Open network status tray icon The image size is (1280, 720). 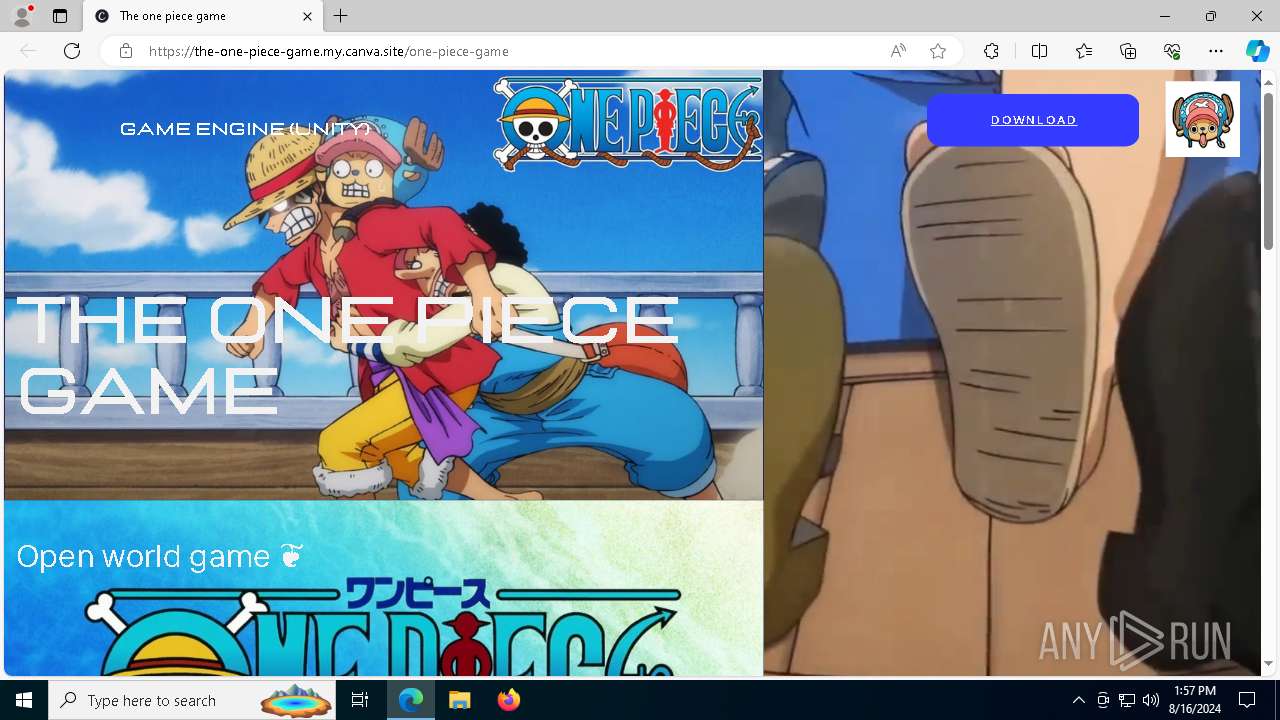point(1127,700)
